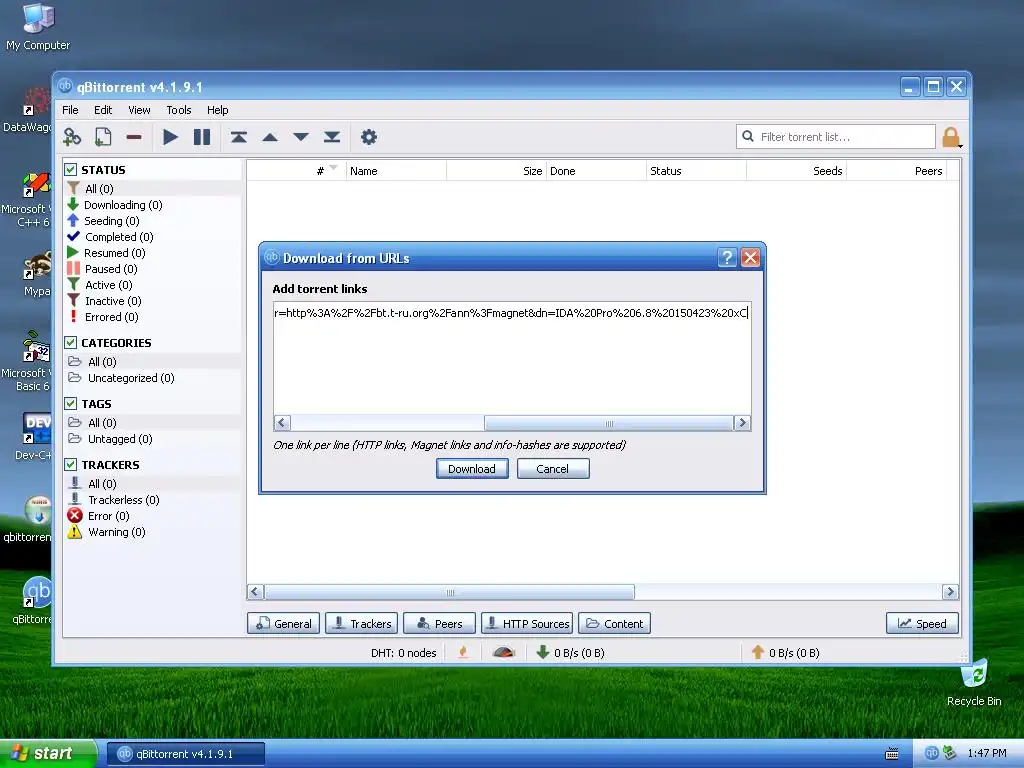1024x768 pixels.
Task: Move torrent to bottom of queue
Action: point(332,137)
